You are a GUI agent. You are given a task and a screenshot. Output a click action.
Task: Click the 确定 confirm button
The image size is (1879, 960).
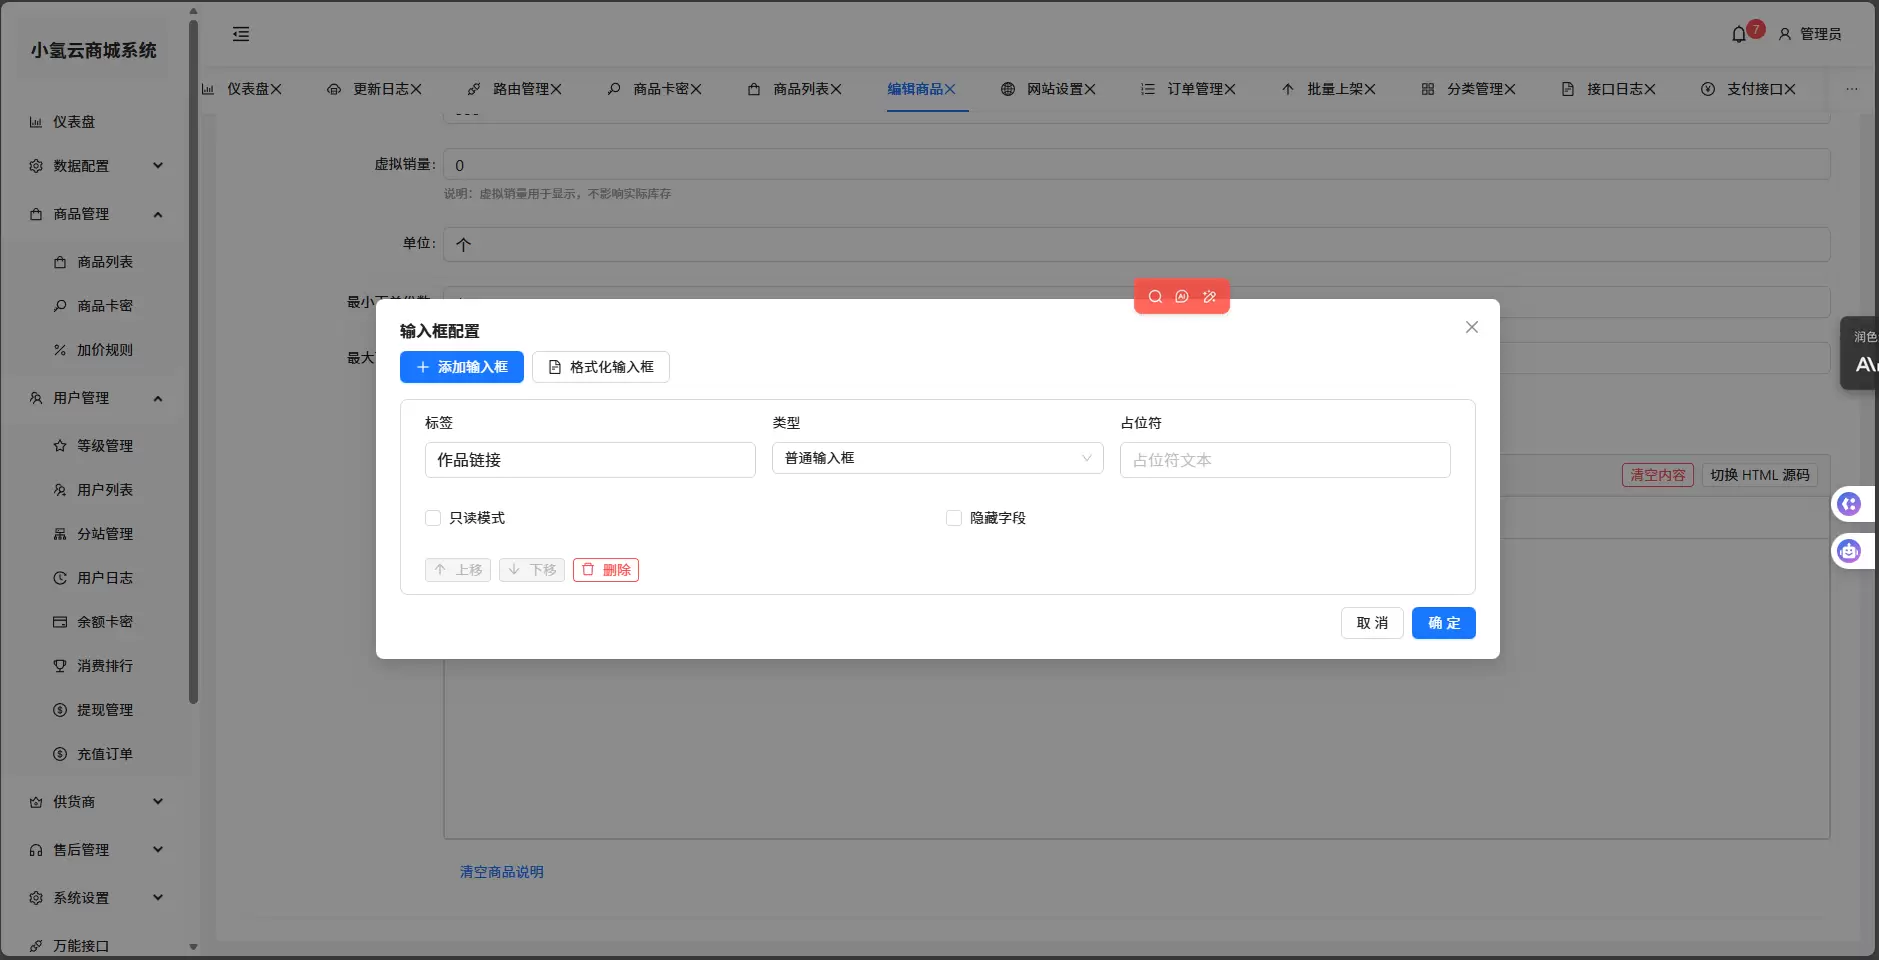click(1443, 623)
